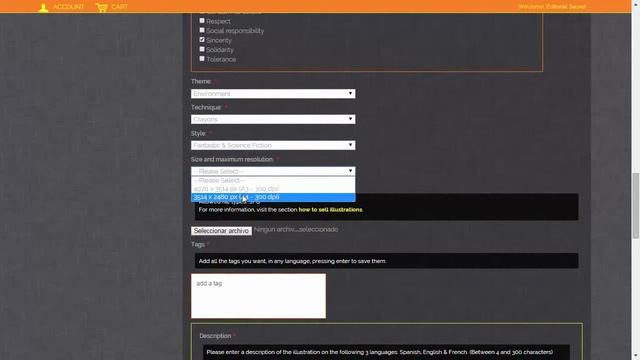Screen dimensions: 640x360
Task: Open the shopping cart icon
Action: (x=102, y=7)
